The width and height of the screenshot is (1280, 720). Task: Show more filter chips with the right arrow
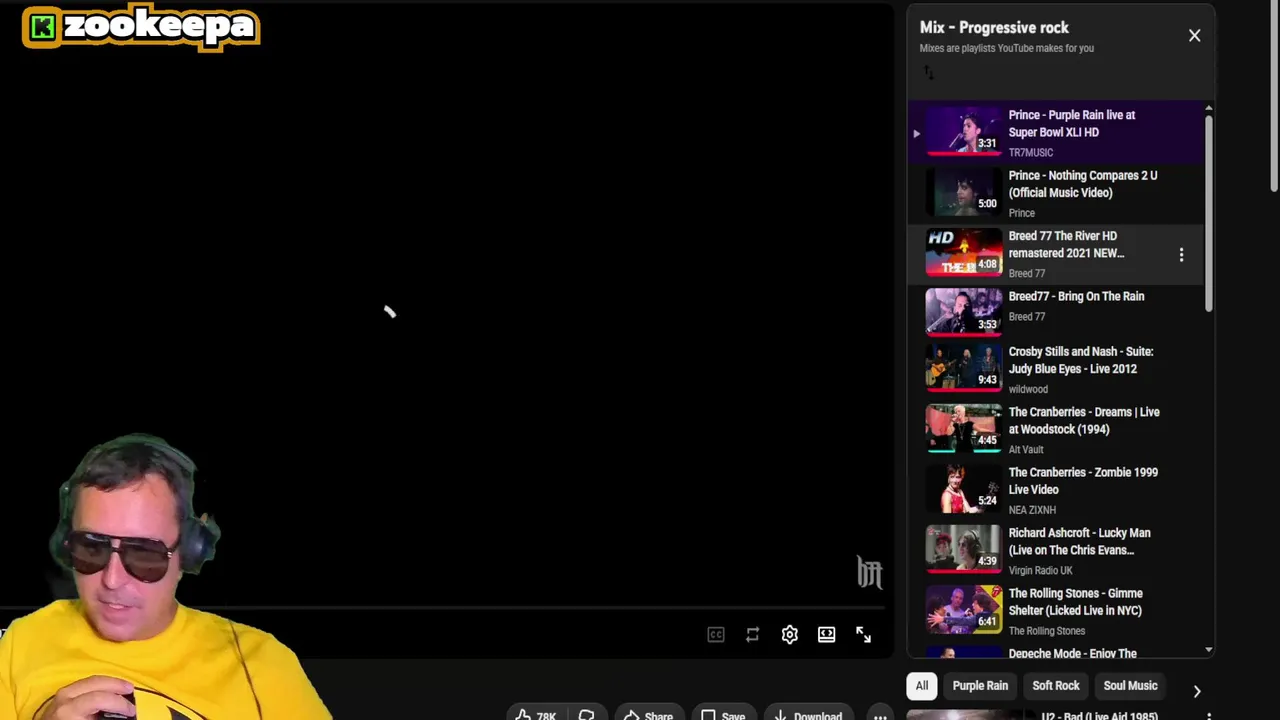coord(1196,690)
